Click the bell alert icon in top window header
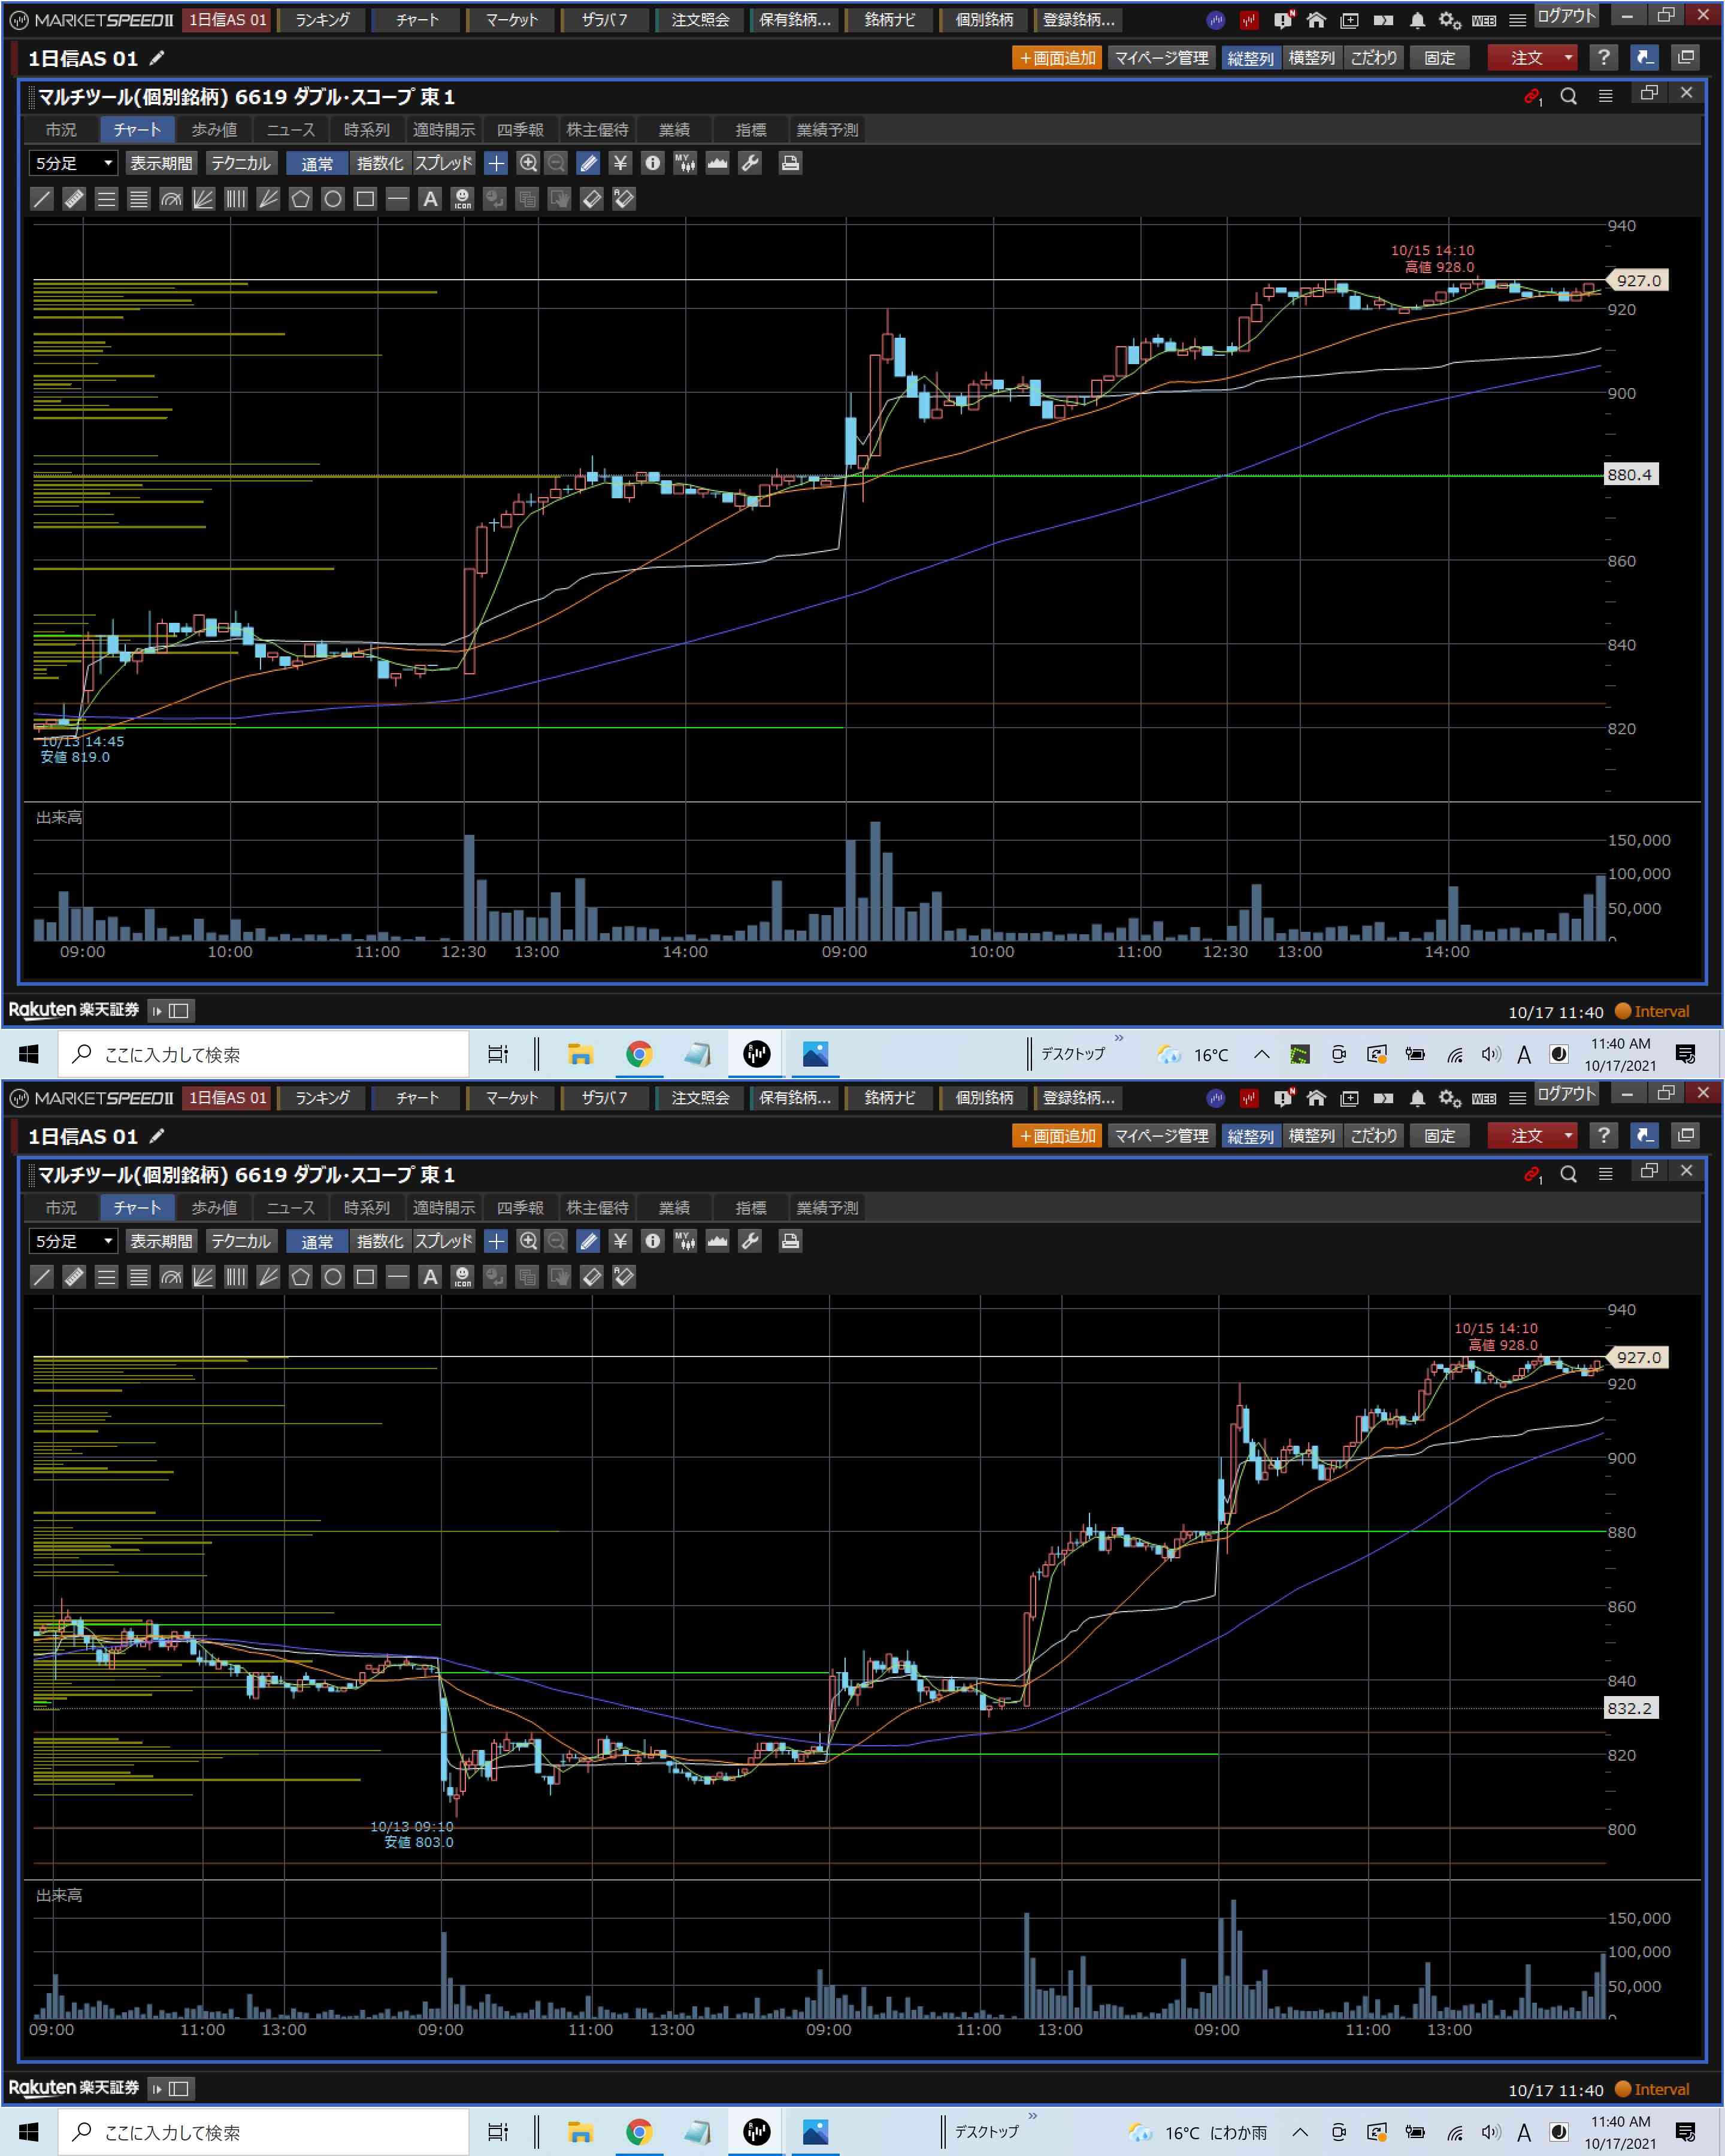 coord(1417,20)
